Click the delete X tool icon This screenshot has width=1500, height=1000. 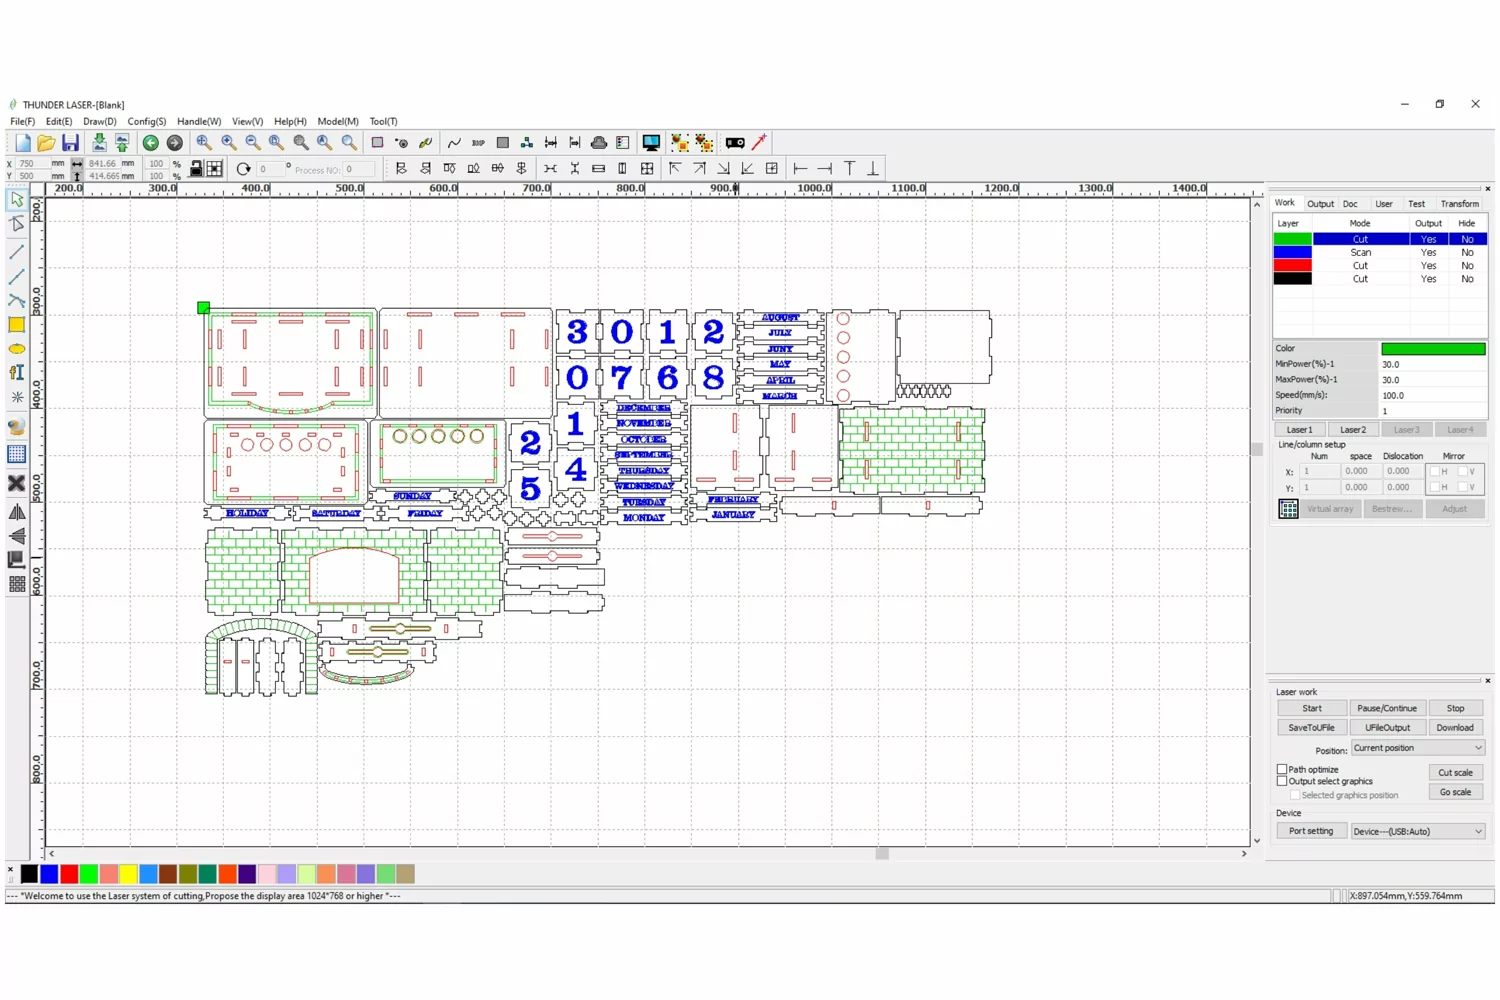click(x=17, y=483)
